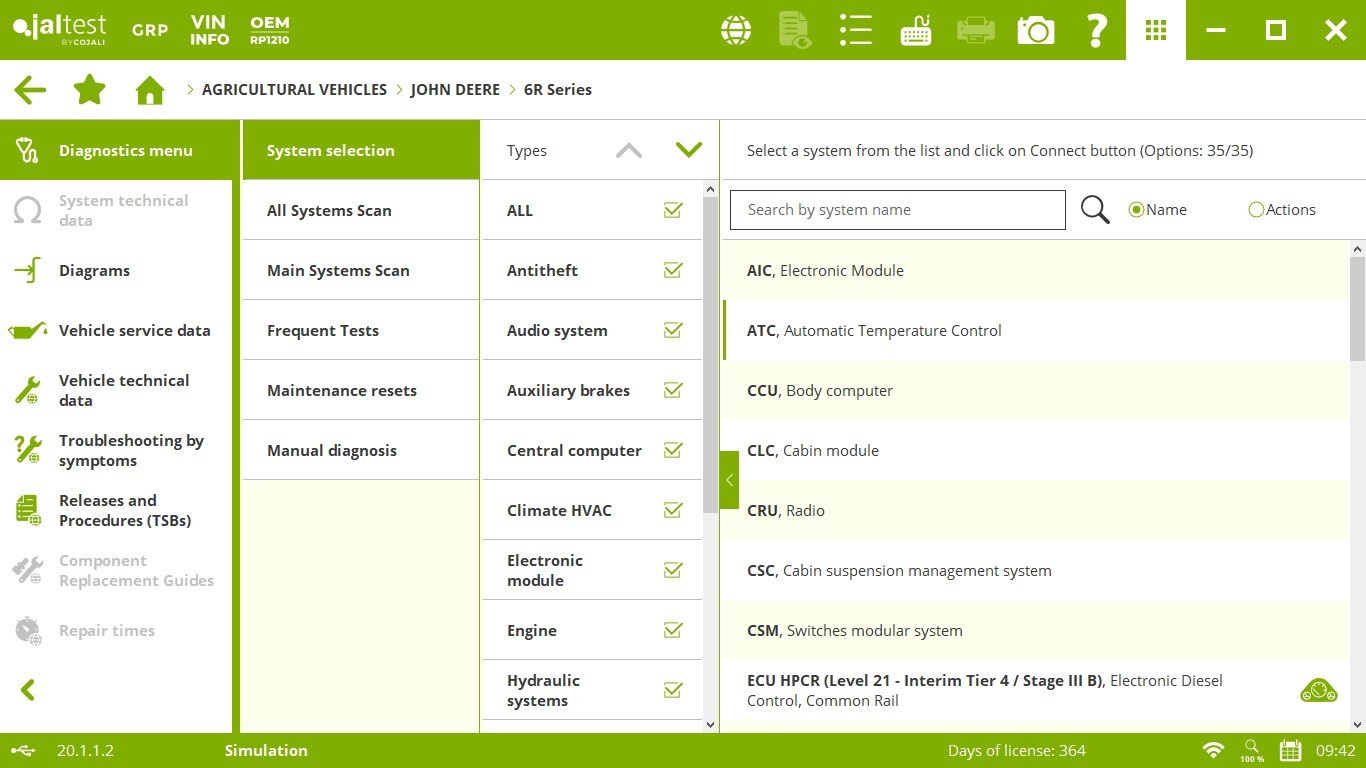
Task: Uncheck the Antitheft type checkbox
Action: [x=673, y=270]
